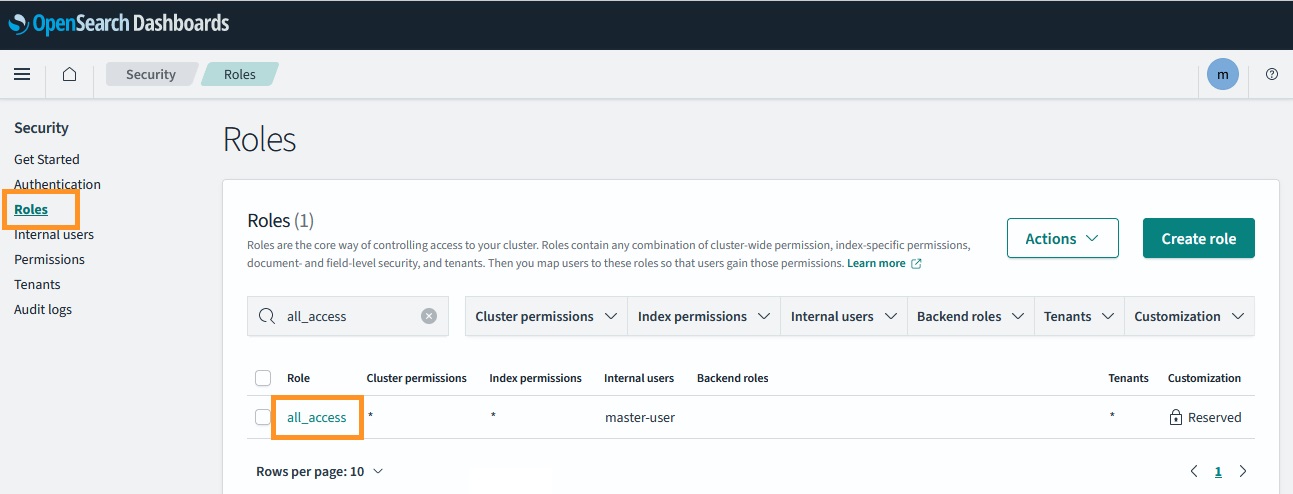Click the external link icon beside Learn more
Viewport: 1293px width, 494px height.
[x=916, y=264]
